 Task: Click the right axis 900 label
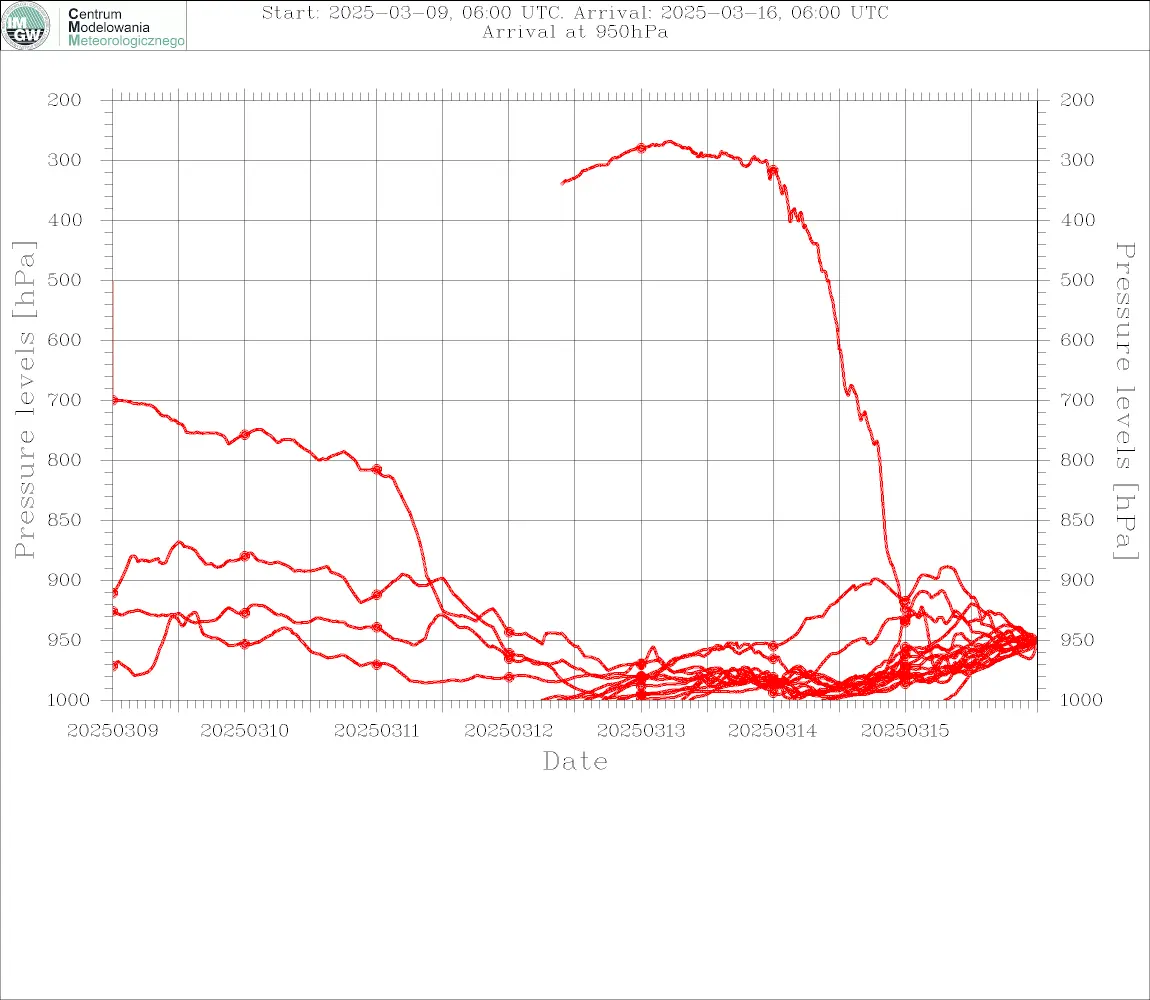coord(1077,580)
